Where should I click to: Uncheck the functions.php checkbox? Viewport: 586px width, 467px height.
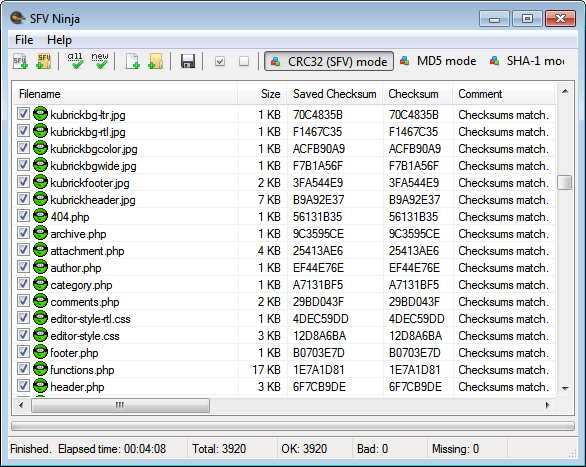point(23,369)
